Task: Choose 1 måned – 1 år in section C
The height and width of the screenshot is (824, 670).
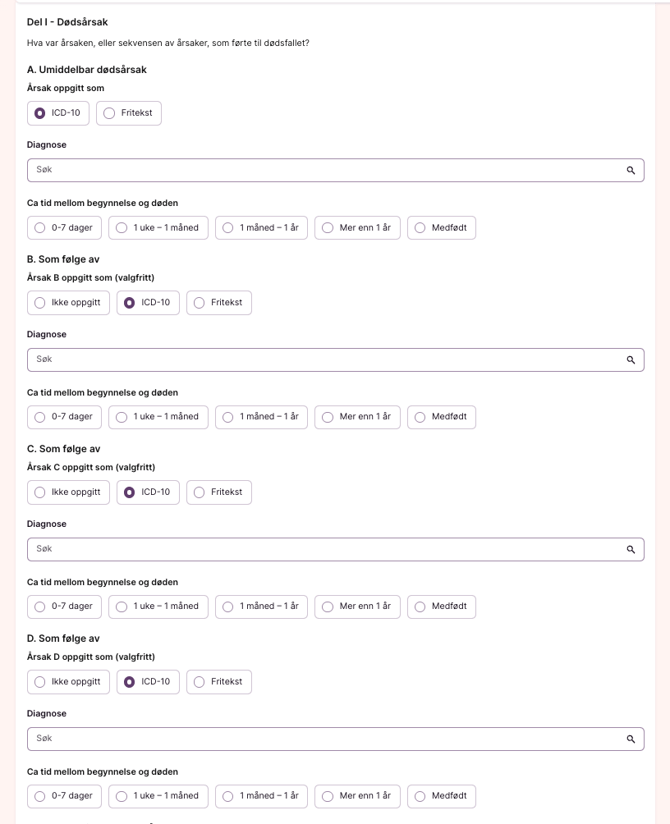Action: pos(228,607)
